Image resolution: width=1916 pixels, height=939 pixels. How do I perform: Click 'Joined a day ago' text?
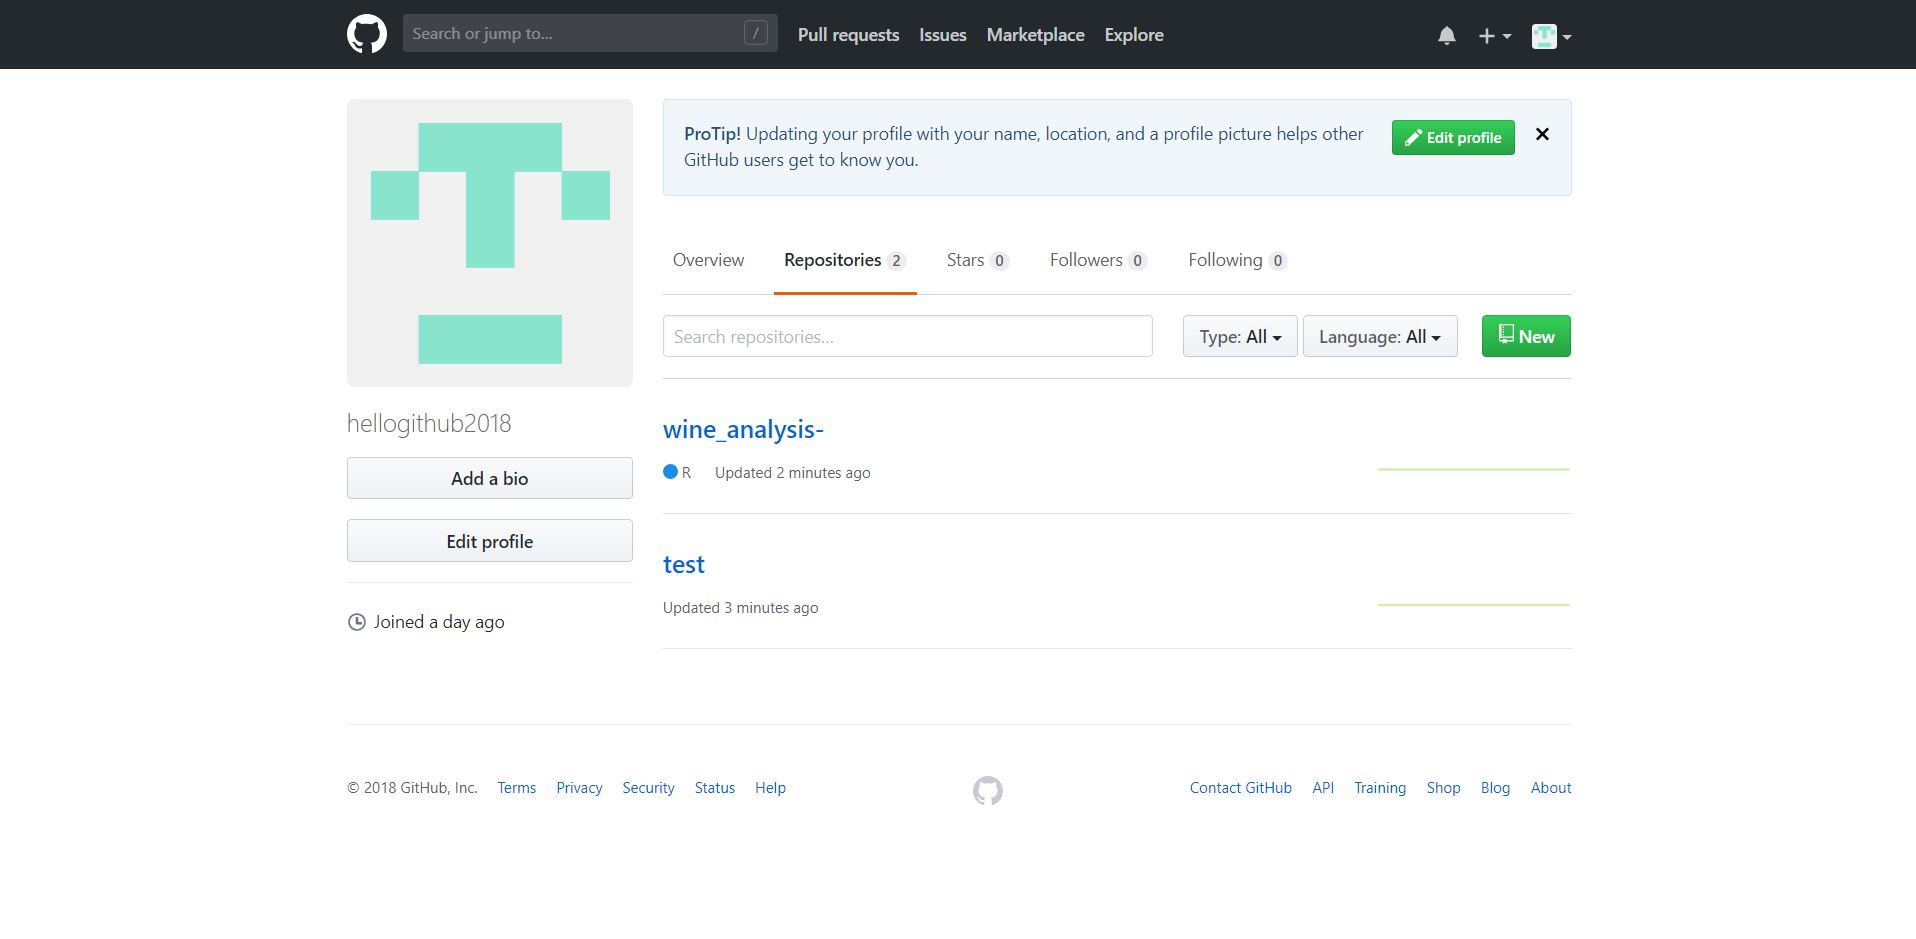[x=439, y=622]
